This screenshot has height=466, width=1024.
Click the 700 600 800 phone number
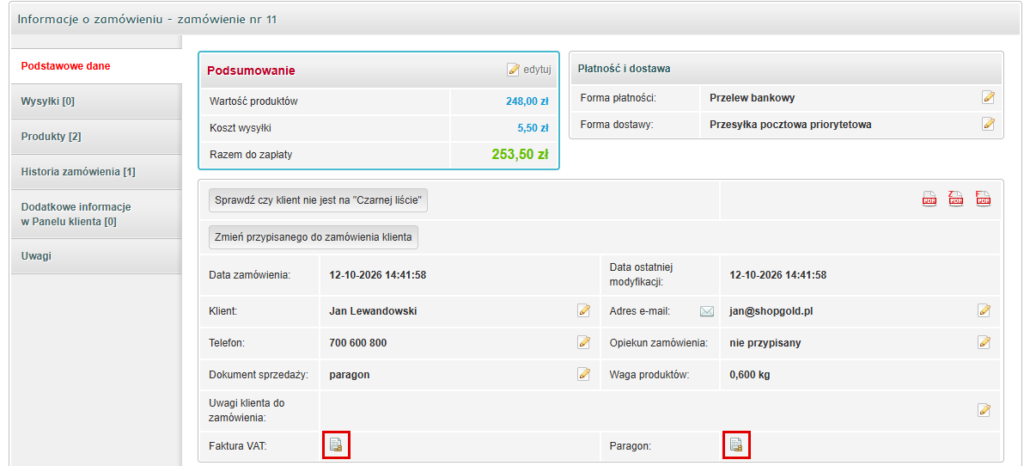(x=359, y=343)
